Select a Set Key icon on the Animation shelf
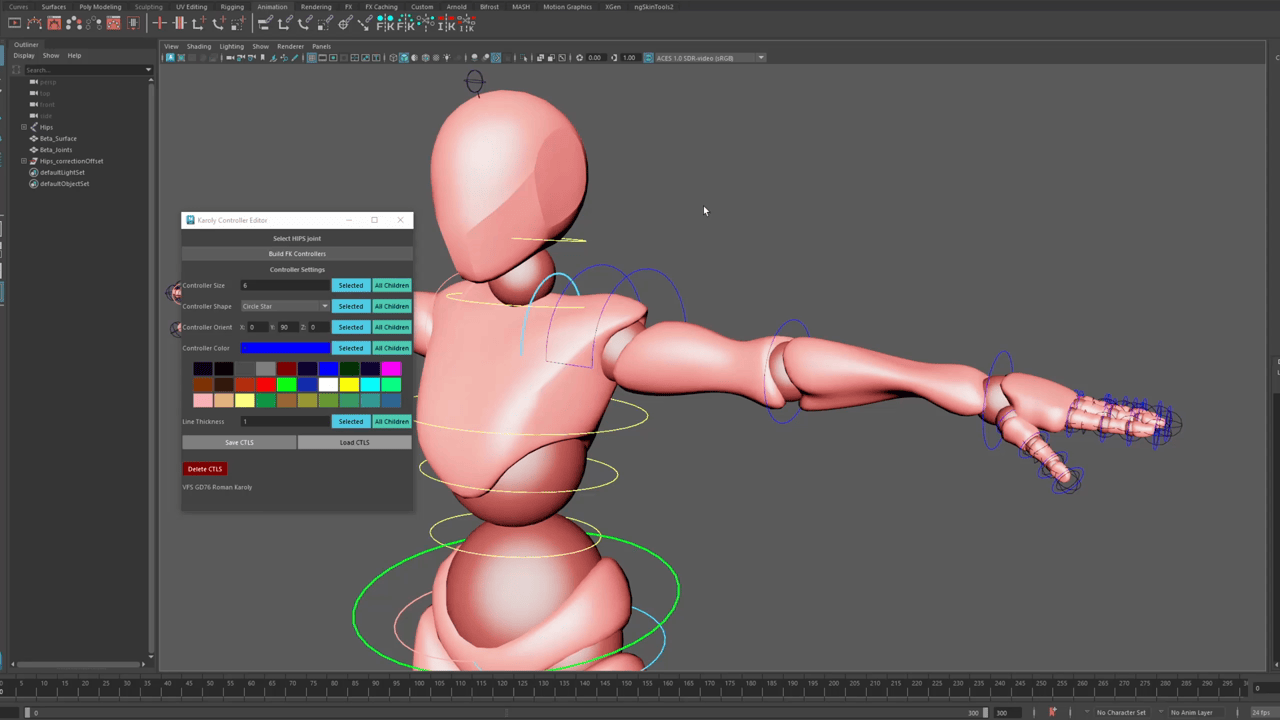The height and width of the screenshot is (720, 1280). coord(160,26)
